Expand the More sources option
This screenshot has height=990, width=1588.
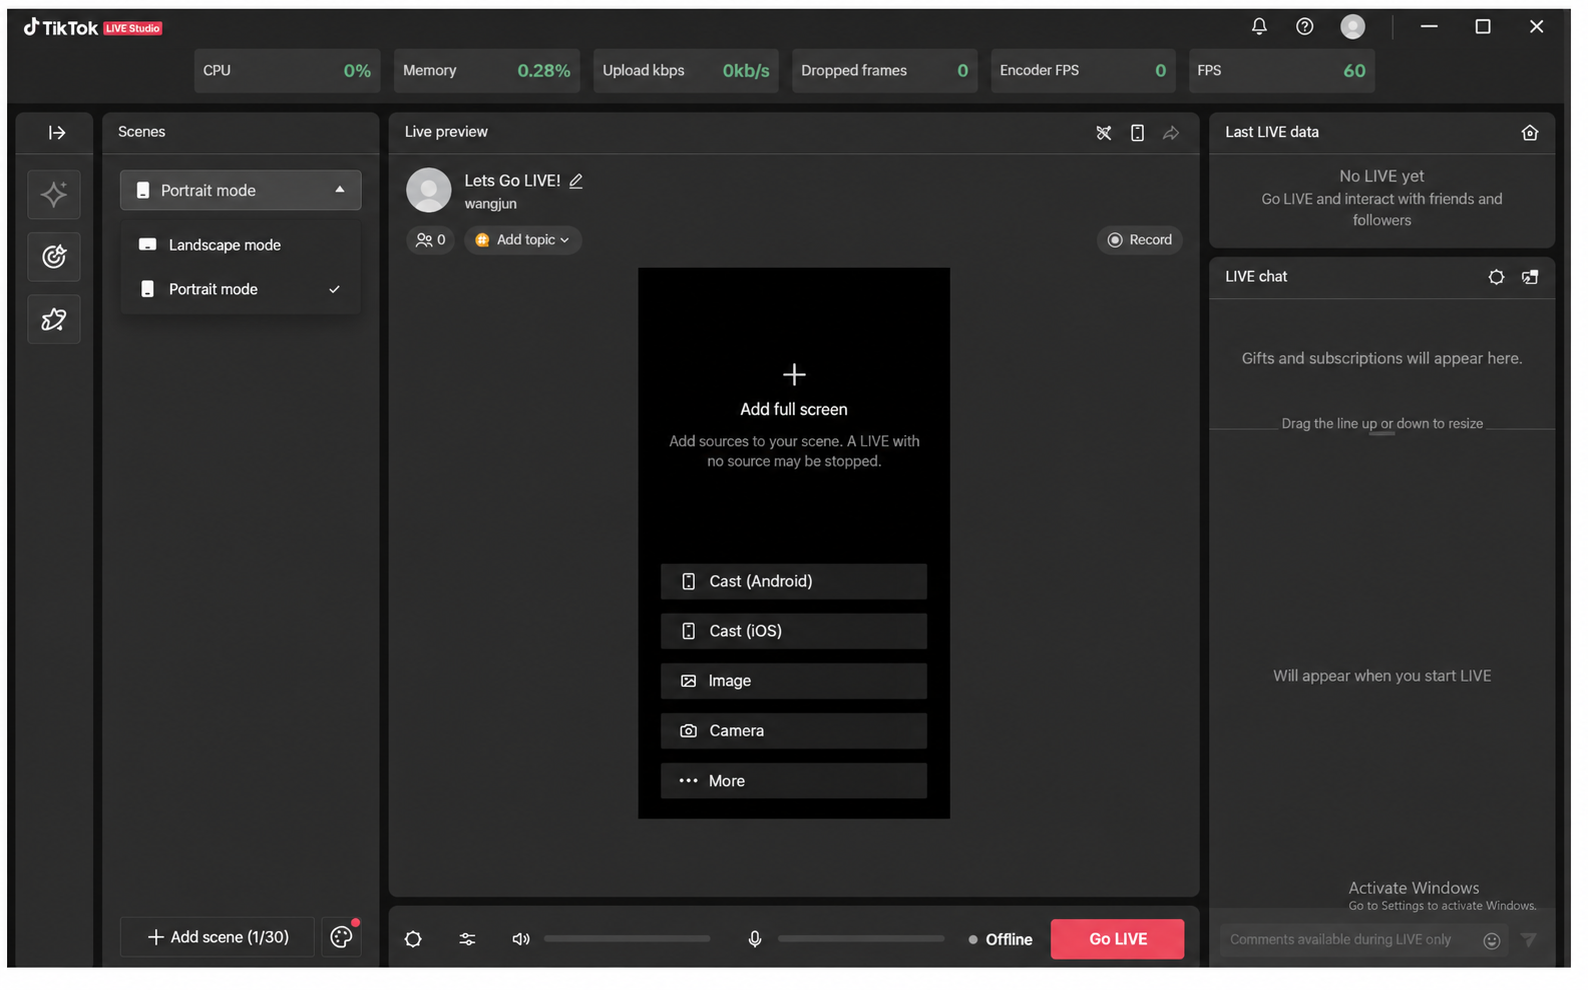[x=793, y=781]
